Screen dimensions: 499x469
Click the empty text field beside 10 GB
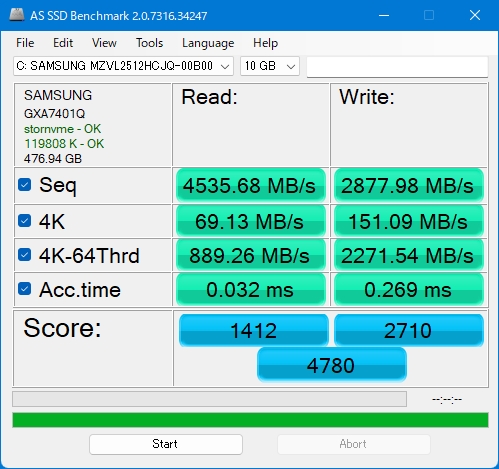click(397, 67)
